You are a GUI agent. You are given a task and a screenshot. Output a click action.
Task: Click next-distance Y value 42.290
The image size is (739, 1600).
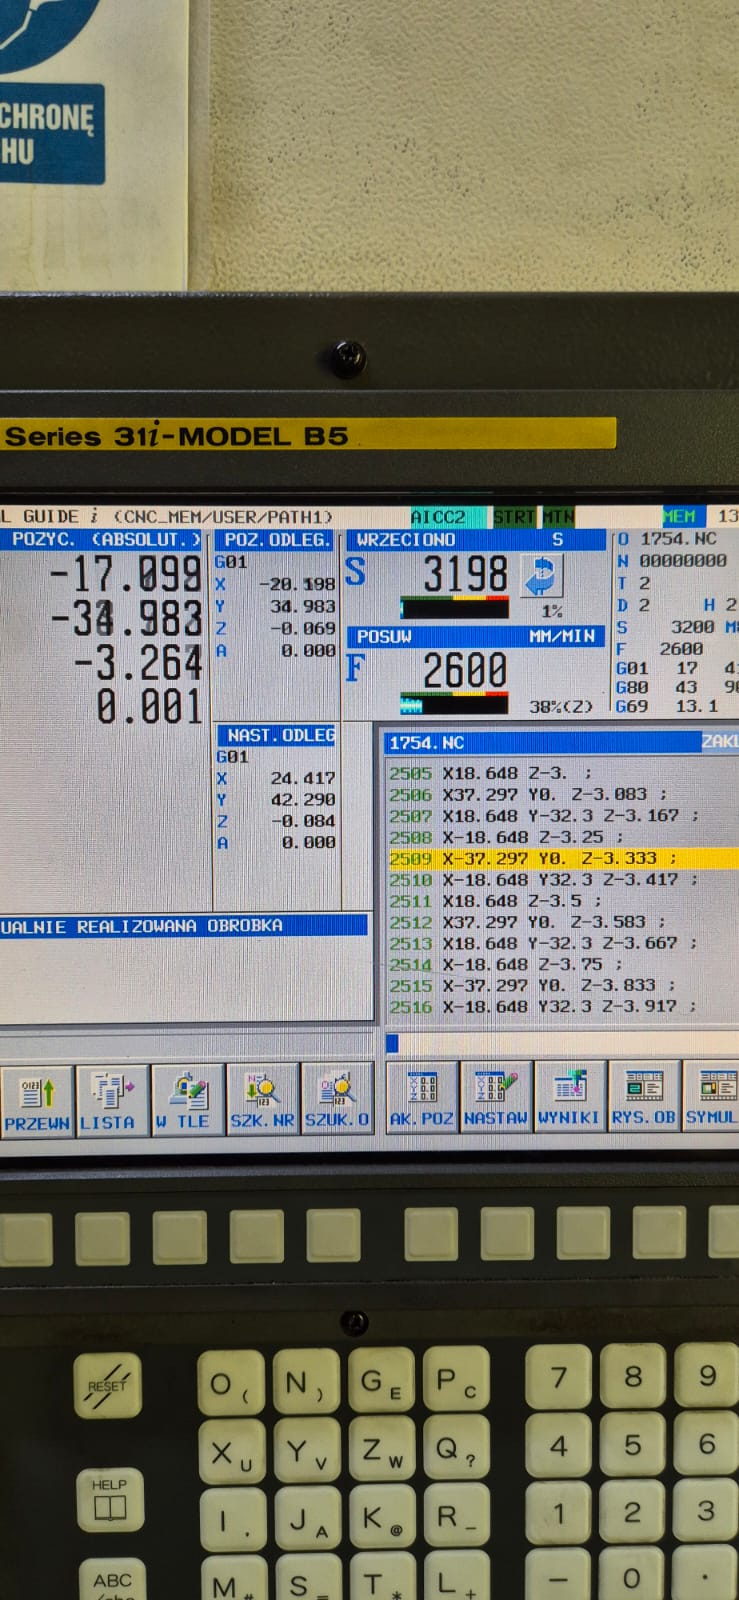(303, 799)
